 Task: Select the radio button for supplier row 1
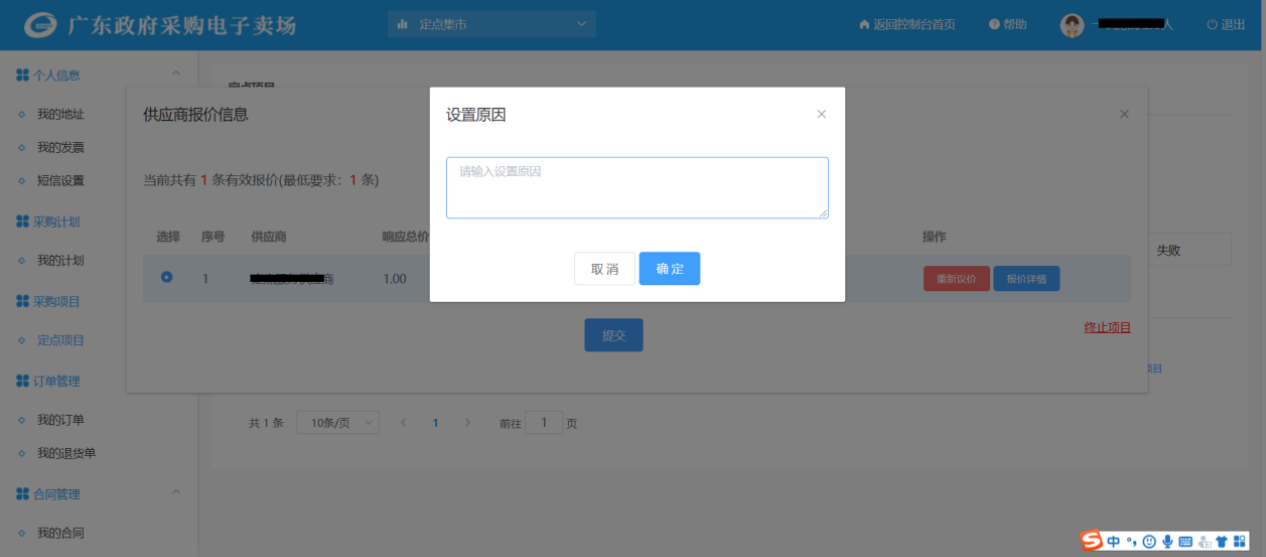pyautogui.click(x=167, y=277)
